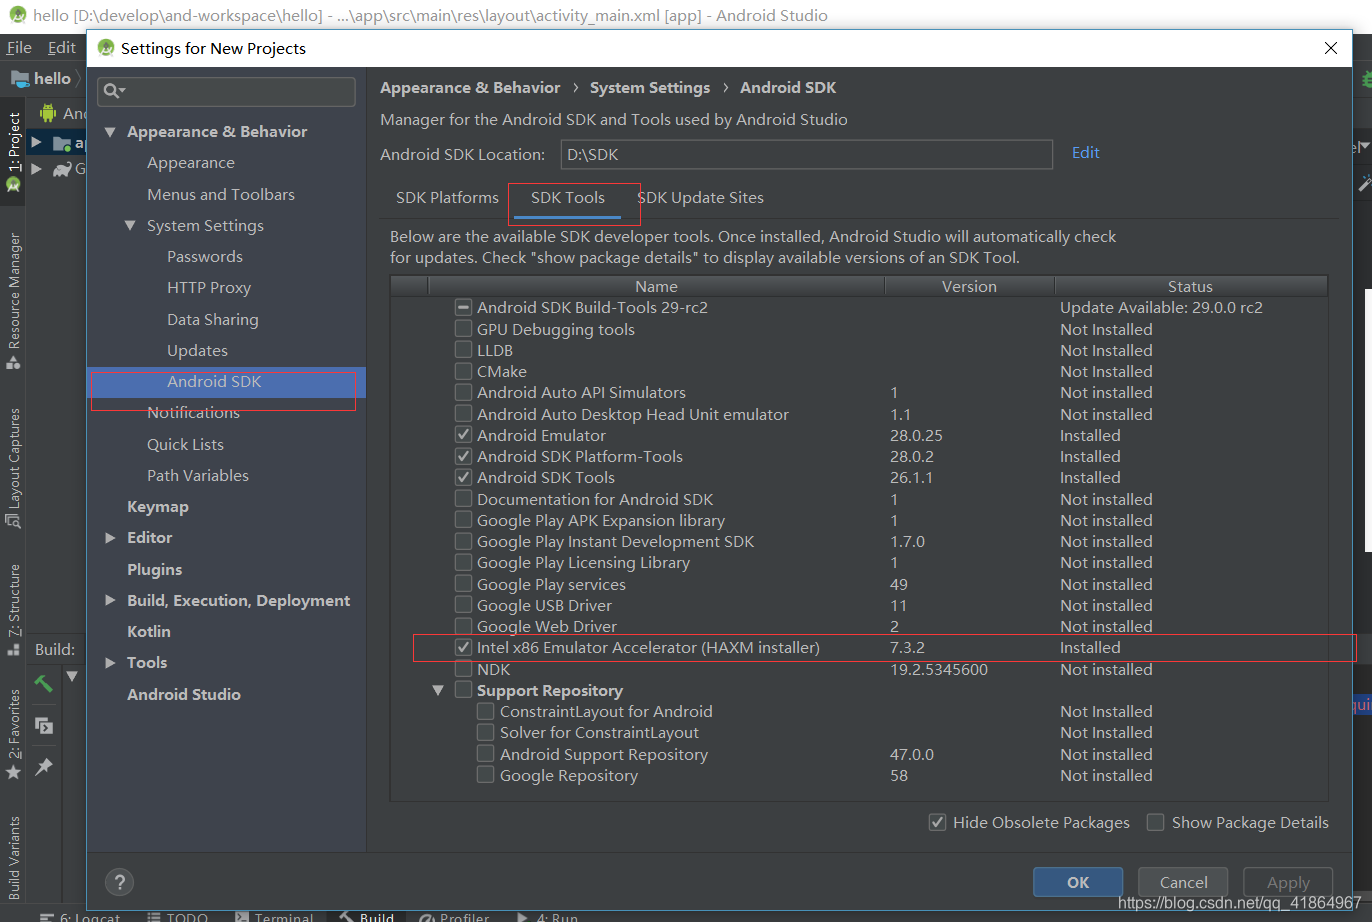The height and width of the screenshot is (922, 1372).
Task: Click the System Settings breadcrumb
Action: 650,88
